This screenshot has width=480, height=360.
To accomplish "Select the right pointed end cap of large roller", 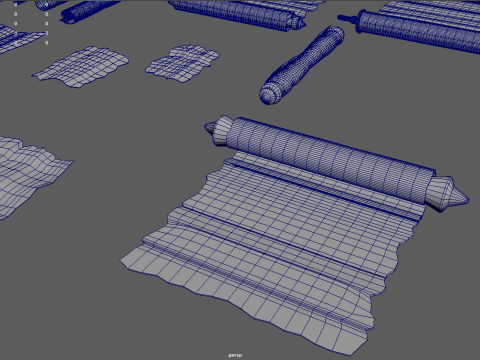I will point(447,194).
